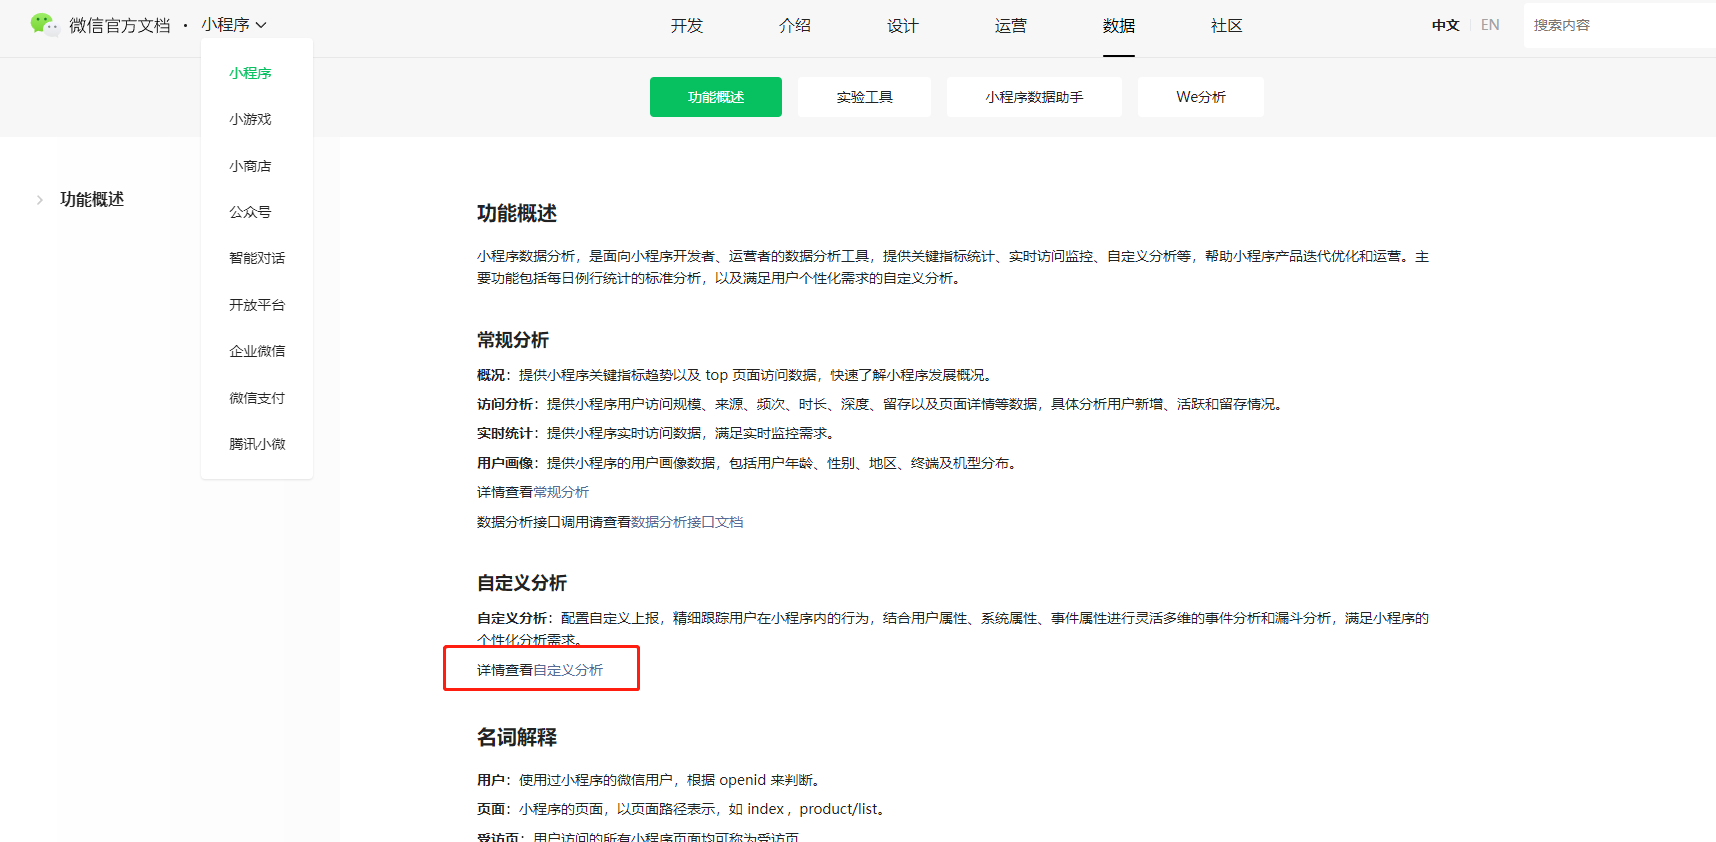Click the 常规分析 section heading
1716x842 pixels.
(x=513, y=340)
